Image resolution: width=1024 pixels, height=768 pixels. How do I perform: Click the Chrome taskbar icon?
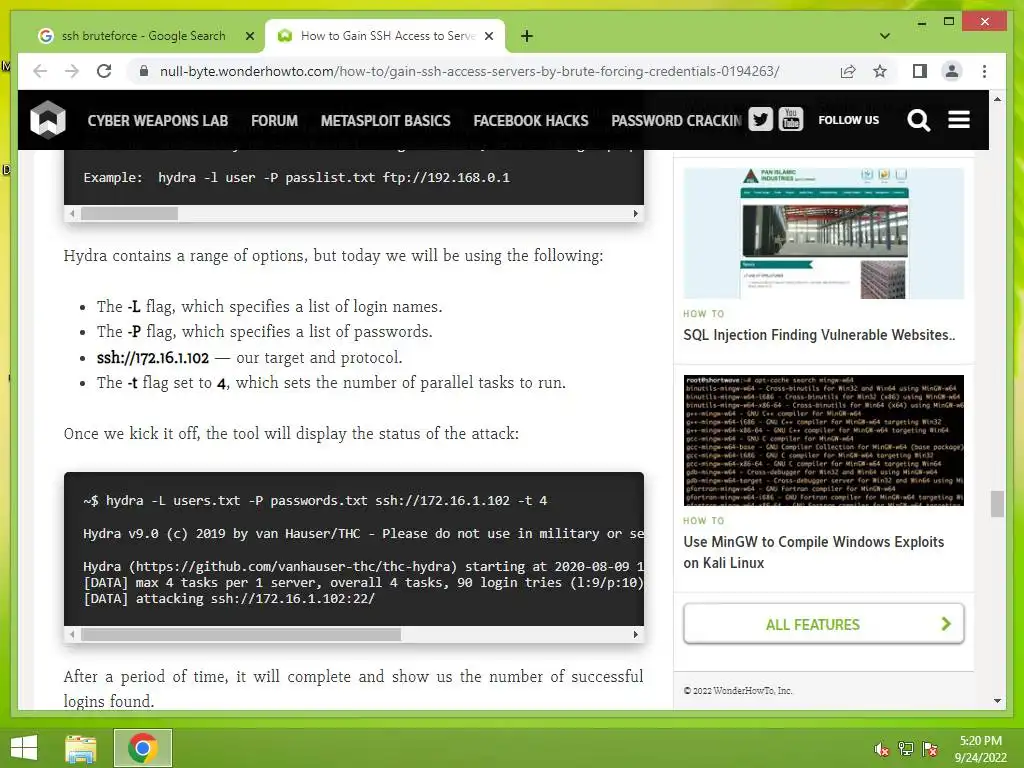142,748
